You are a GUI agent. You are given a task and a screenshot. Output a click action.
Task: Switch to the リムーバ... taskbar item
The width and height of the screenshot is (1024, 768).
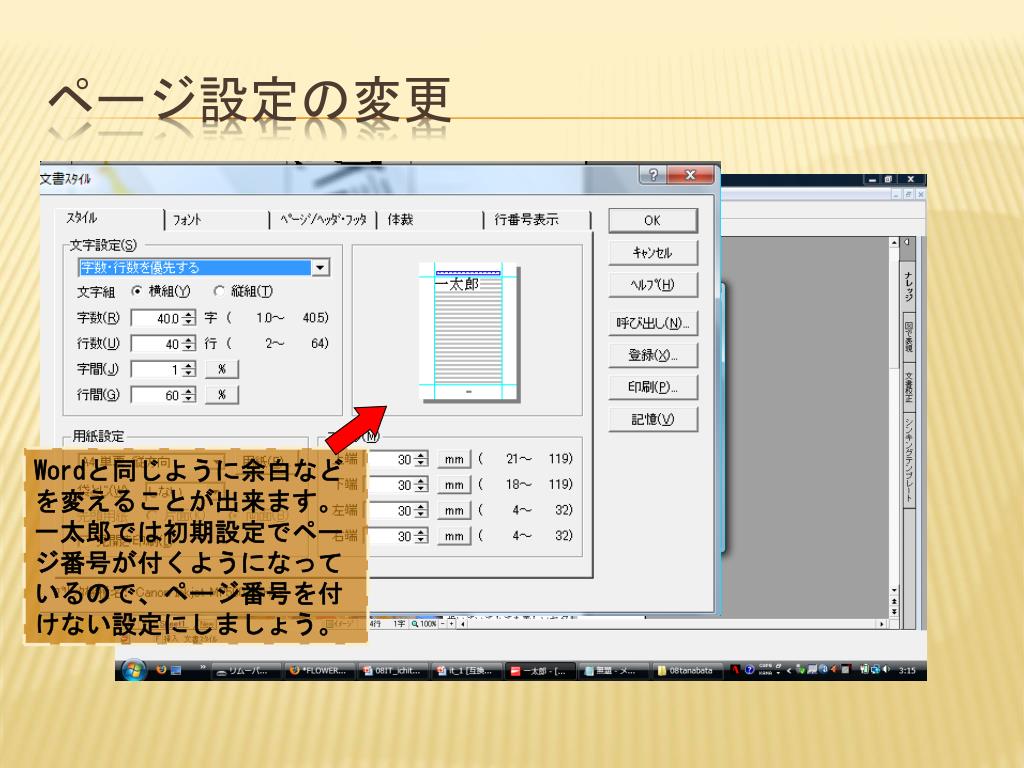pyautogui.click(x=248, y=671)
